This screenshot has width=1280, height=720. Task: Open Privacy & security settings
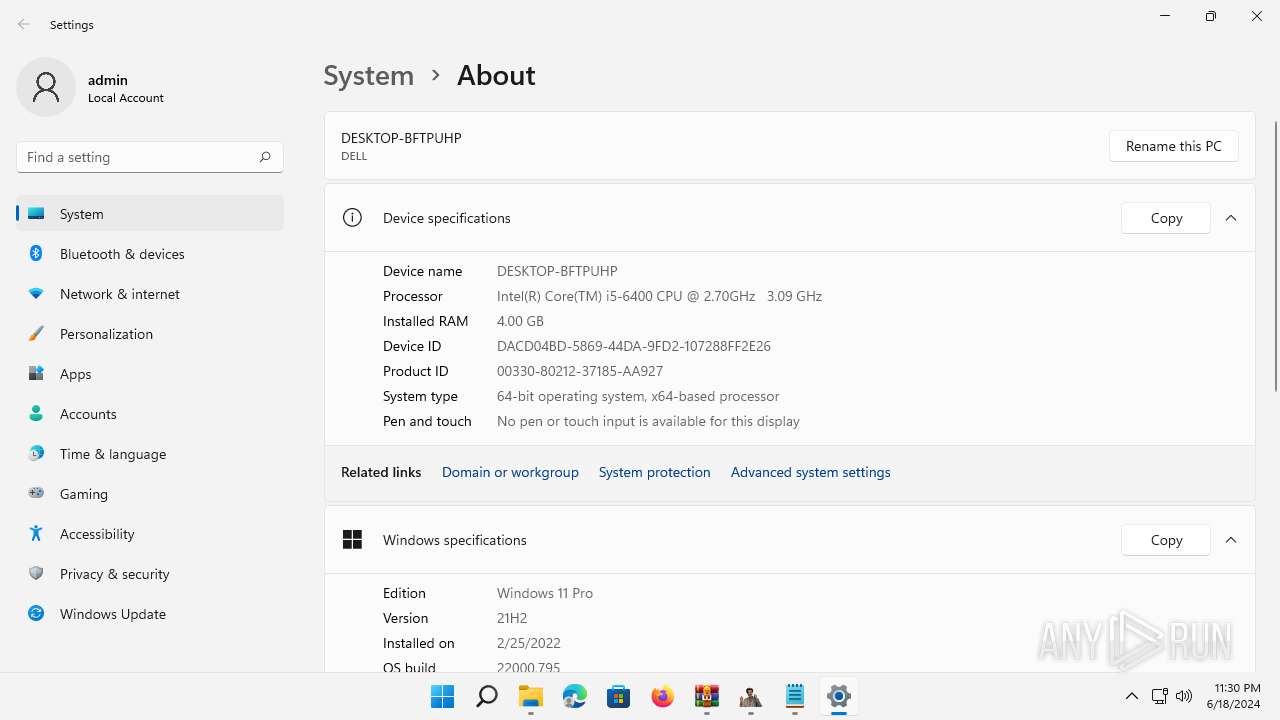[x=150, y=573]
